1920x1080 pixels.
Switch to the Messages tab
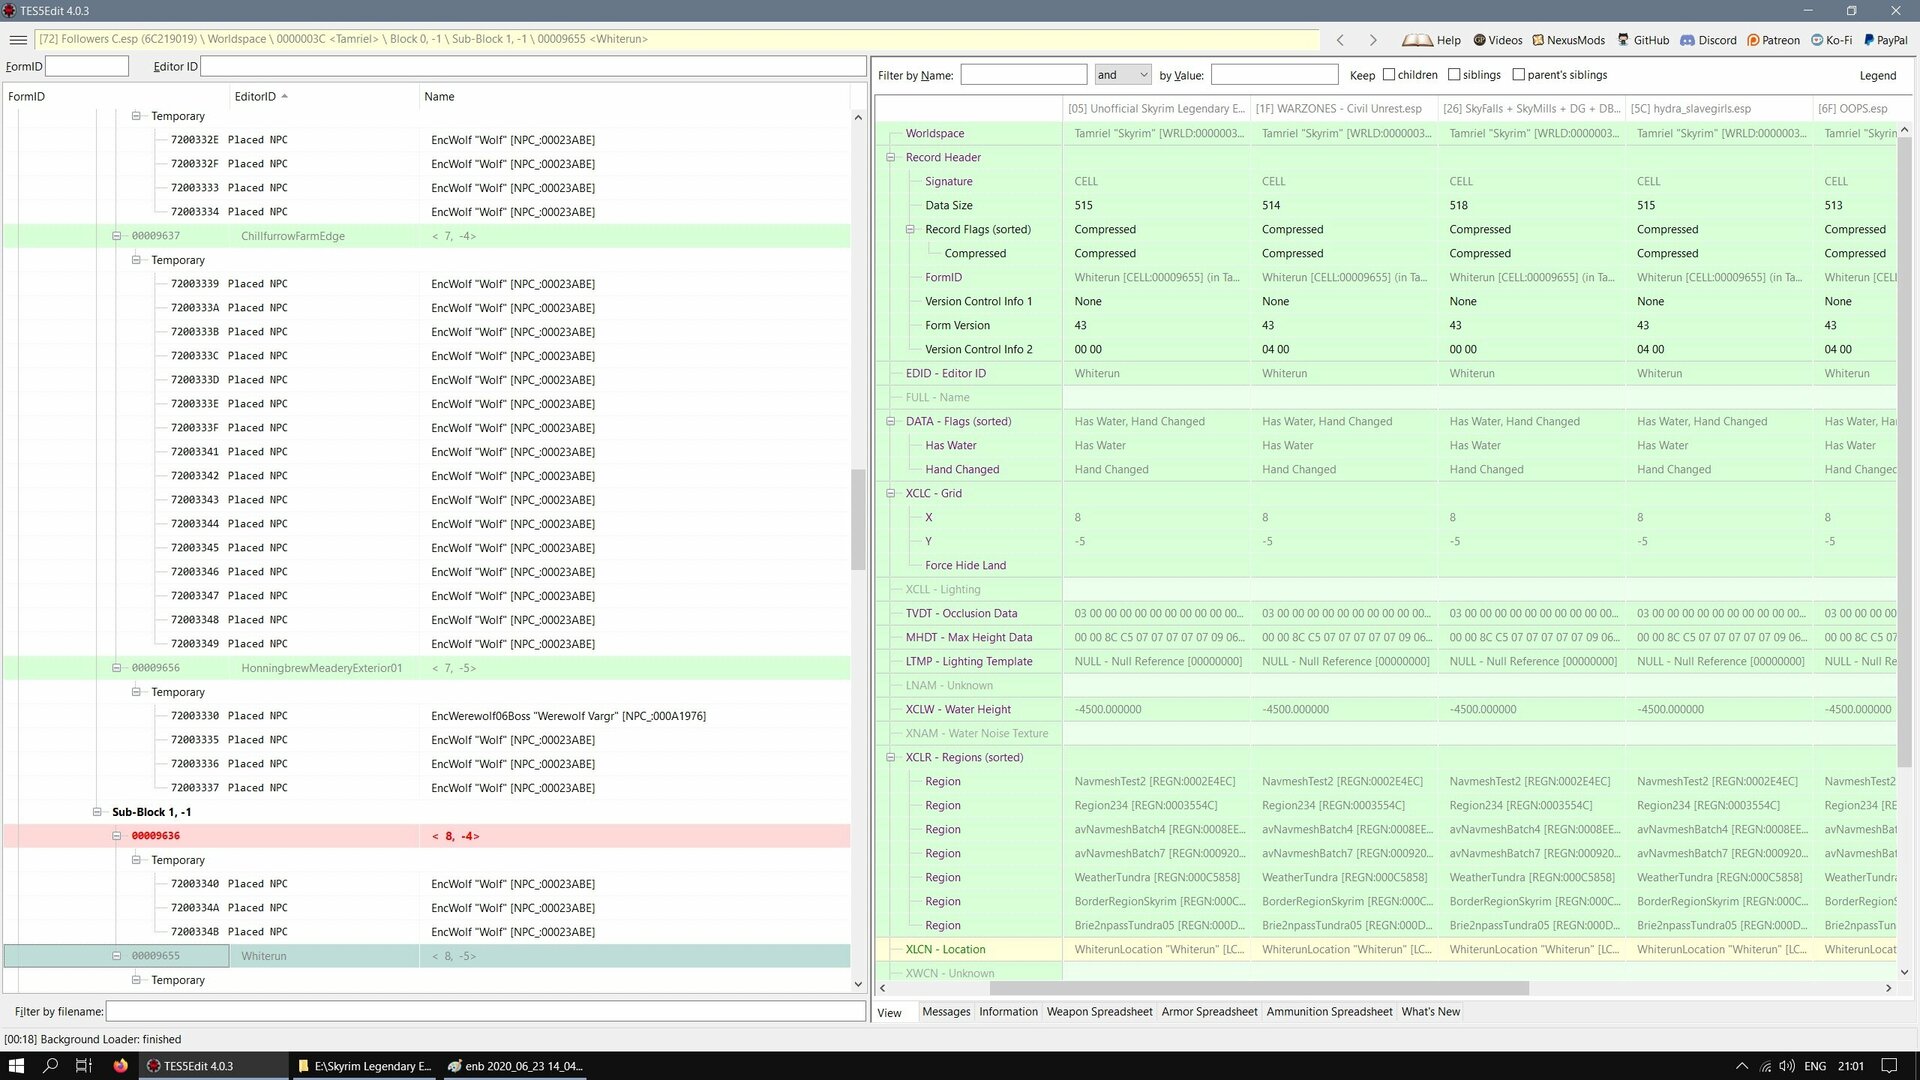point(946,1012)
